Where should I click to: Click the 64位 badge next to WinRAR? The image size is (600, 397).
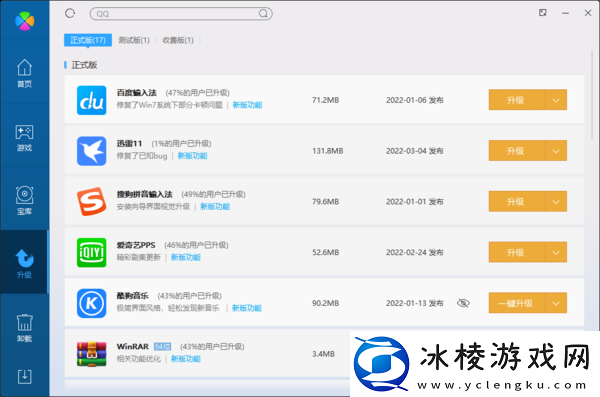tap(162, 346)
